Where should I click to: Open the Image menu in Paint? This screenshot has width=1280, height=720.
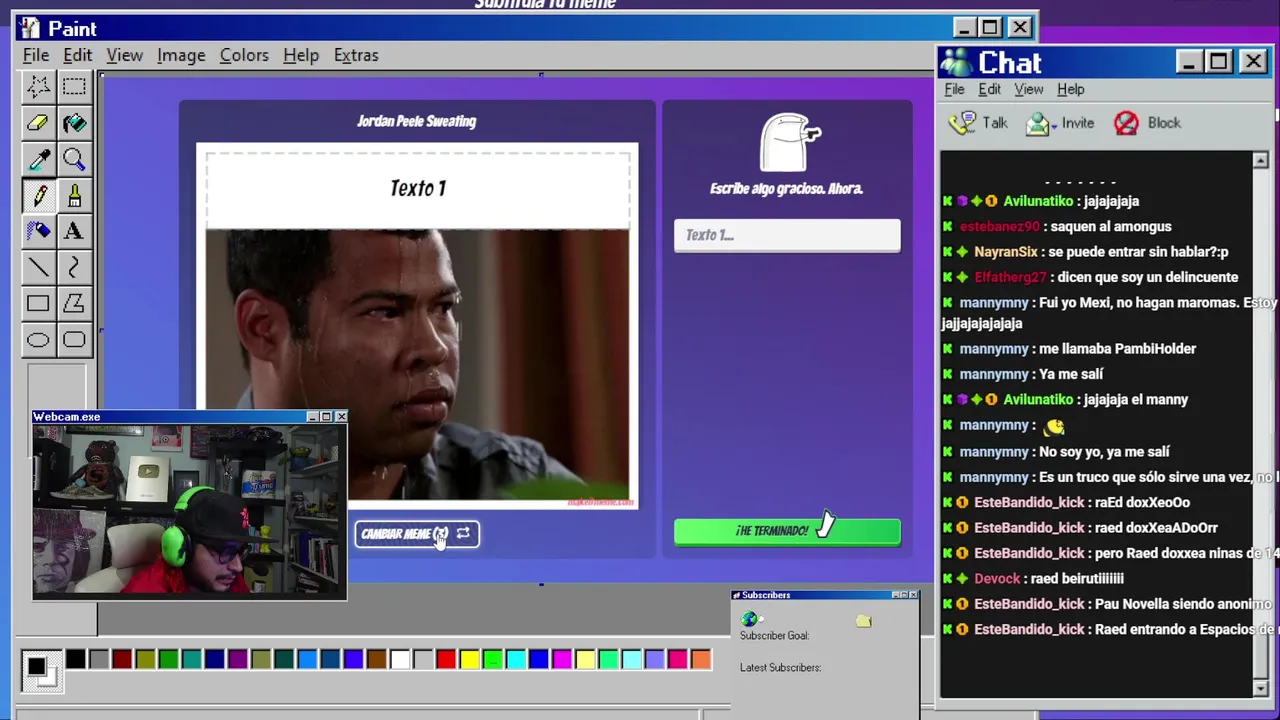click(181, 55)
